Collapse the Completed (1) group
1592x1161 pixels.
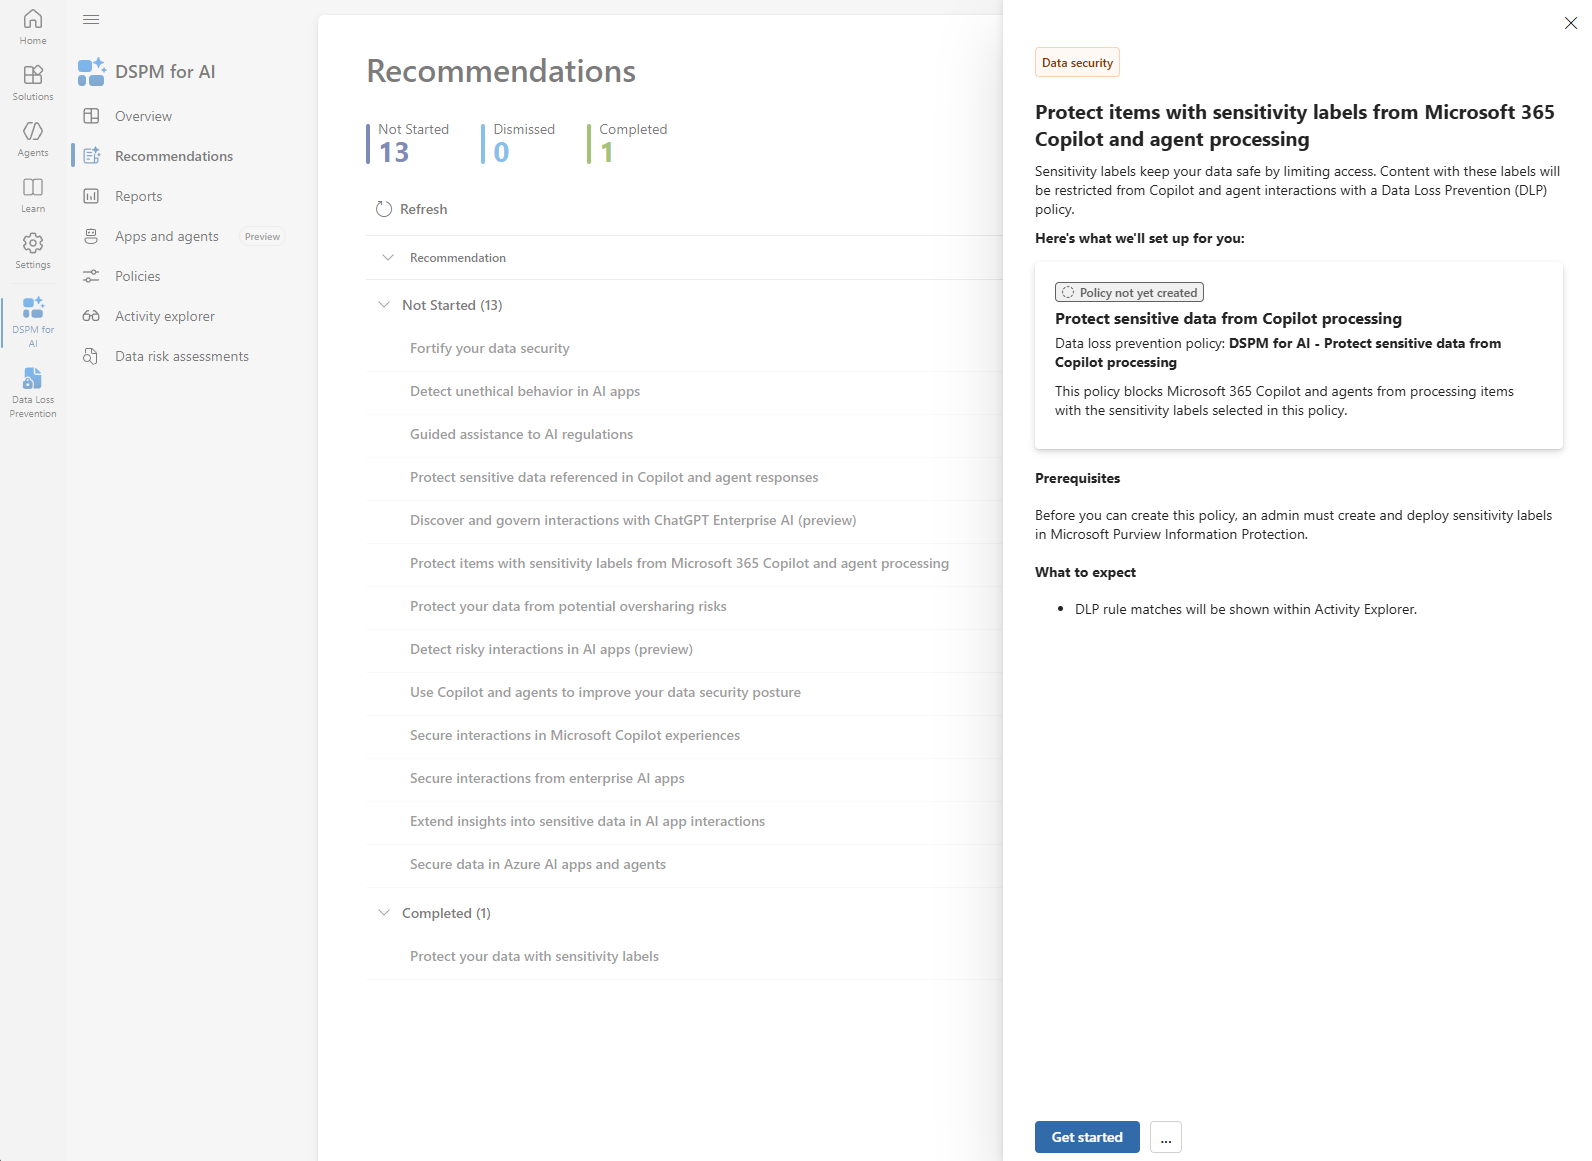coord(384,913)
